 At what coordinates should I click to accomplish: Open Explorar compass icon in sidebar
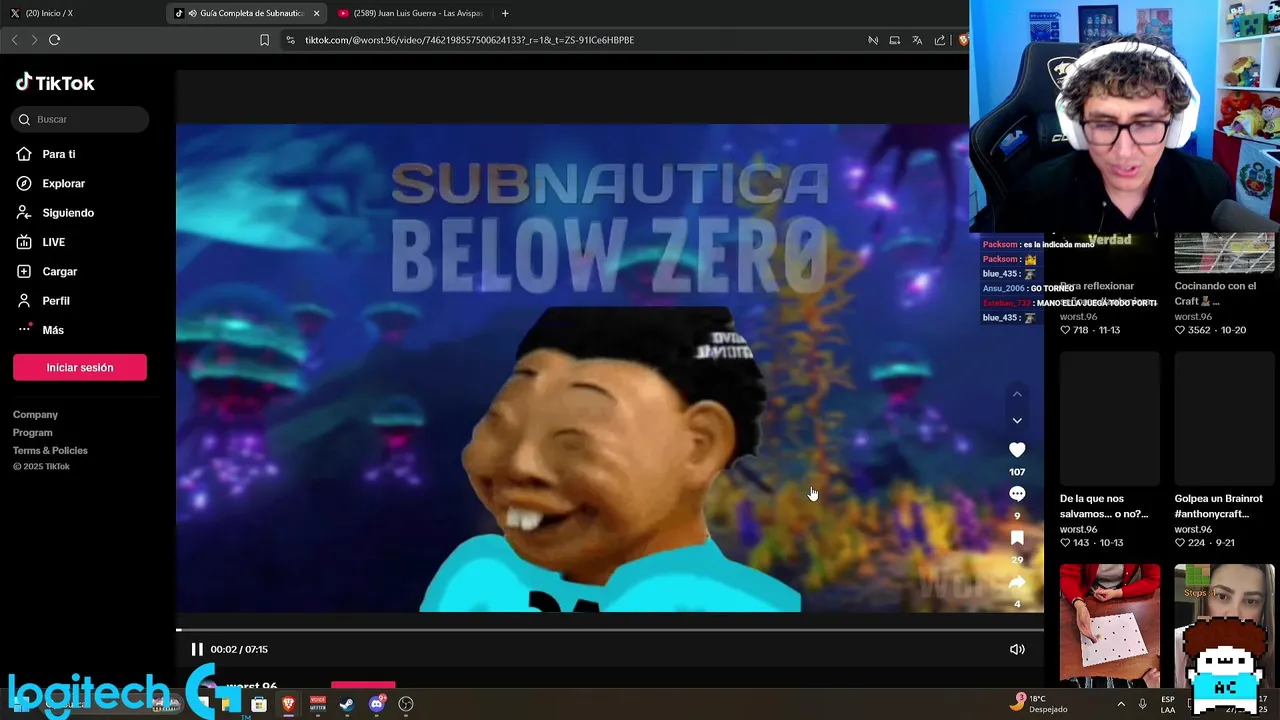click(x=24, y=183)
